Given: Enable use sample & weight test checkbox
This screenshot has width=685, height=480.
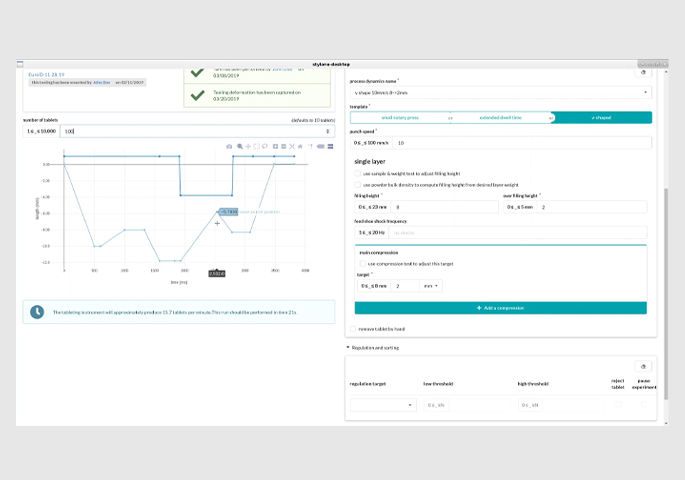Looking at the screenshot, I should 358,173.
